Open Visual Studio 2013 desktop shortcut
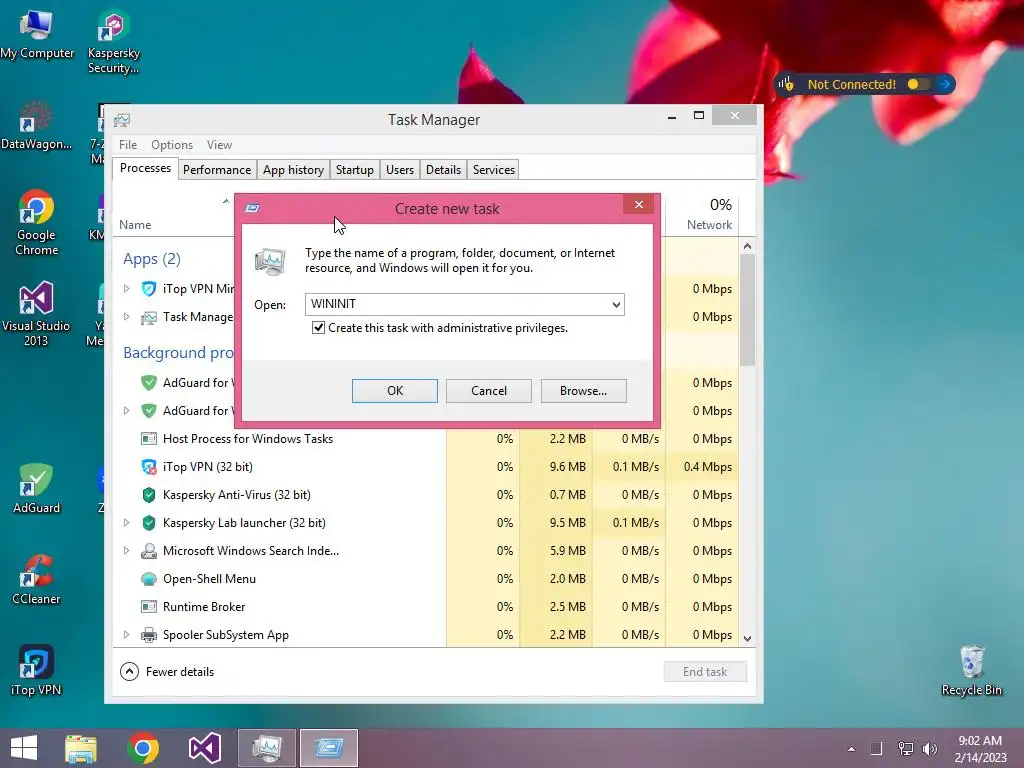The width and height of the screenshot is (1024, 768). (x=36, y=313)
